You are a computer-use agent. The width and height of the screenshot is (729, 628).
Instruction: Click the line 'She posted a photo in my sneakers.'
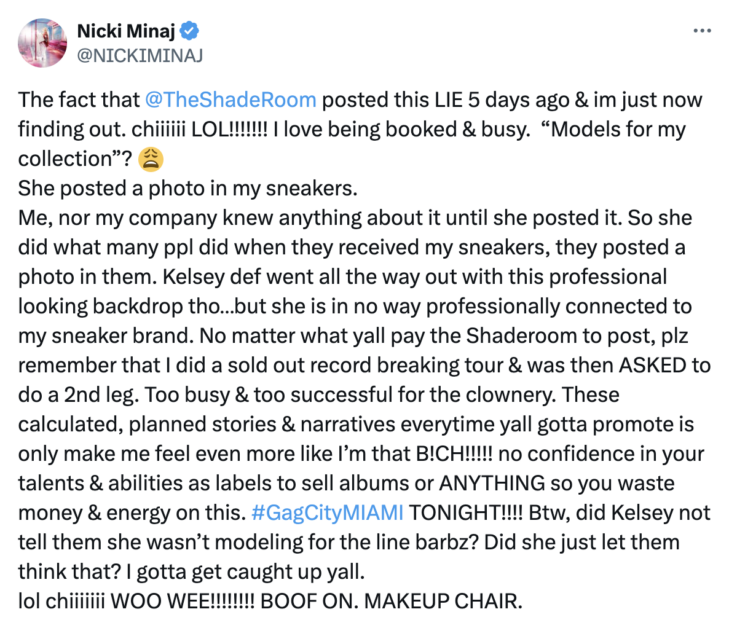click(x=188, y=189)
